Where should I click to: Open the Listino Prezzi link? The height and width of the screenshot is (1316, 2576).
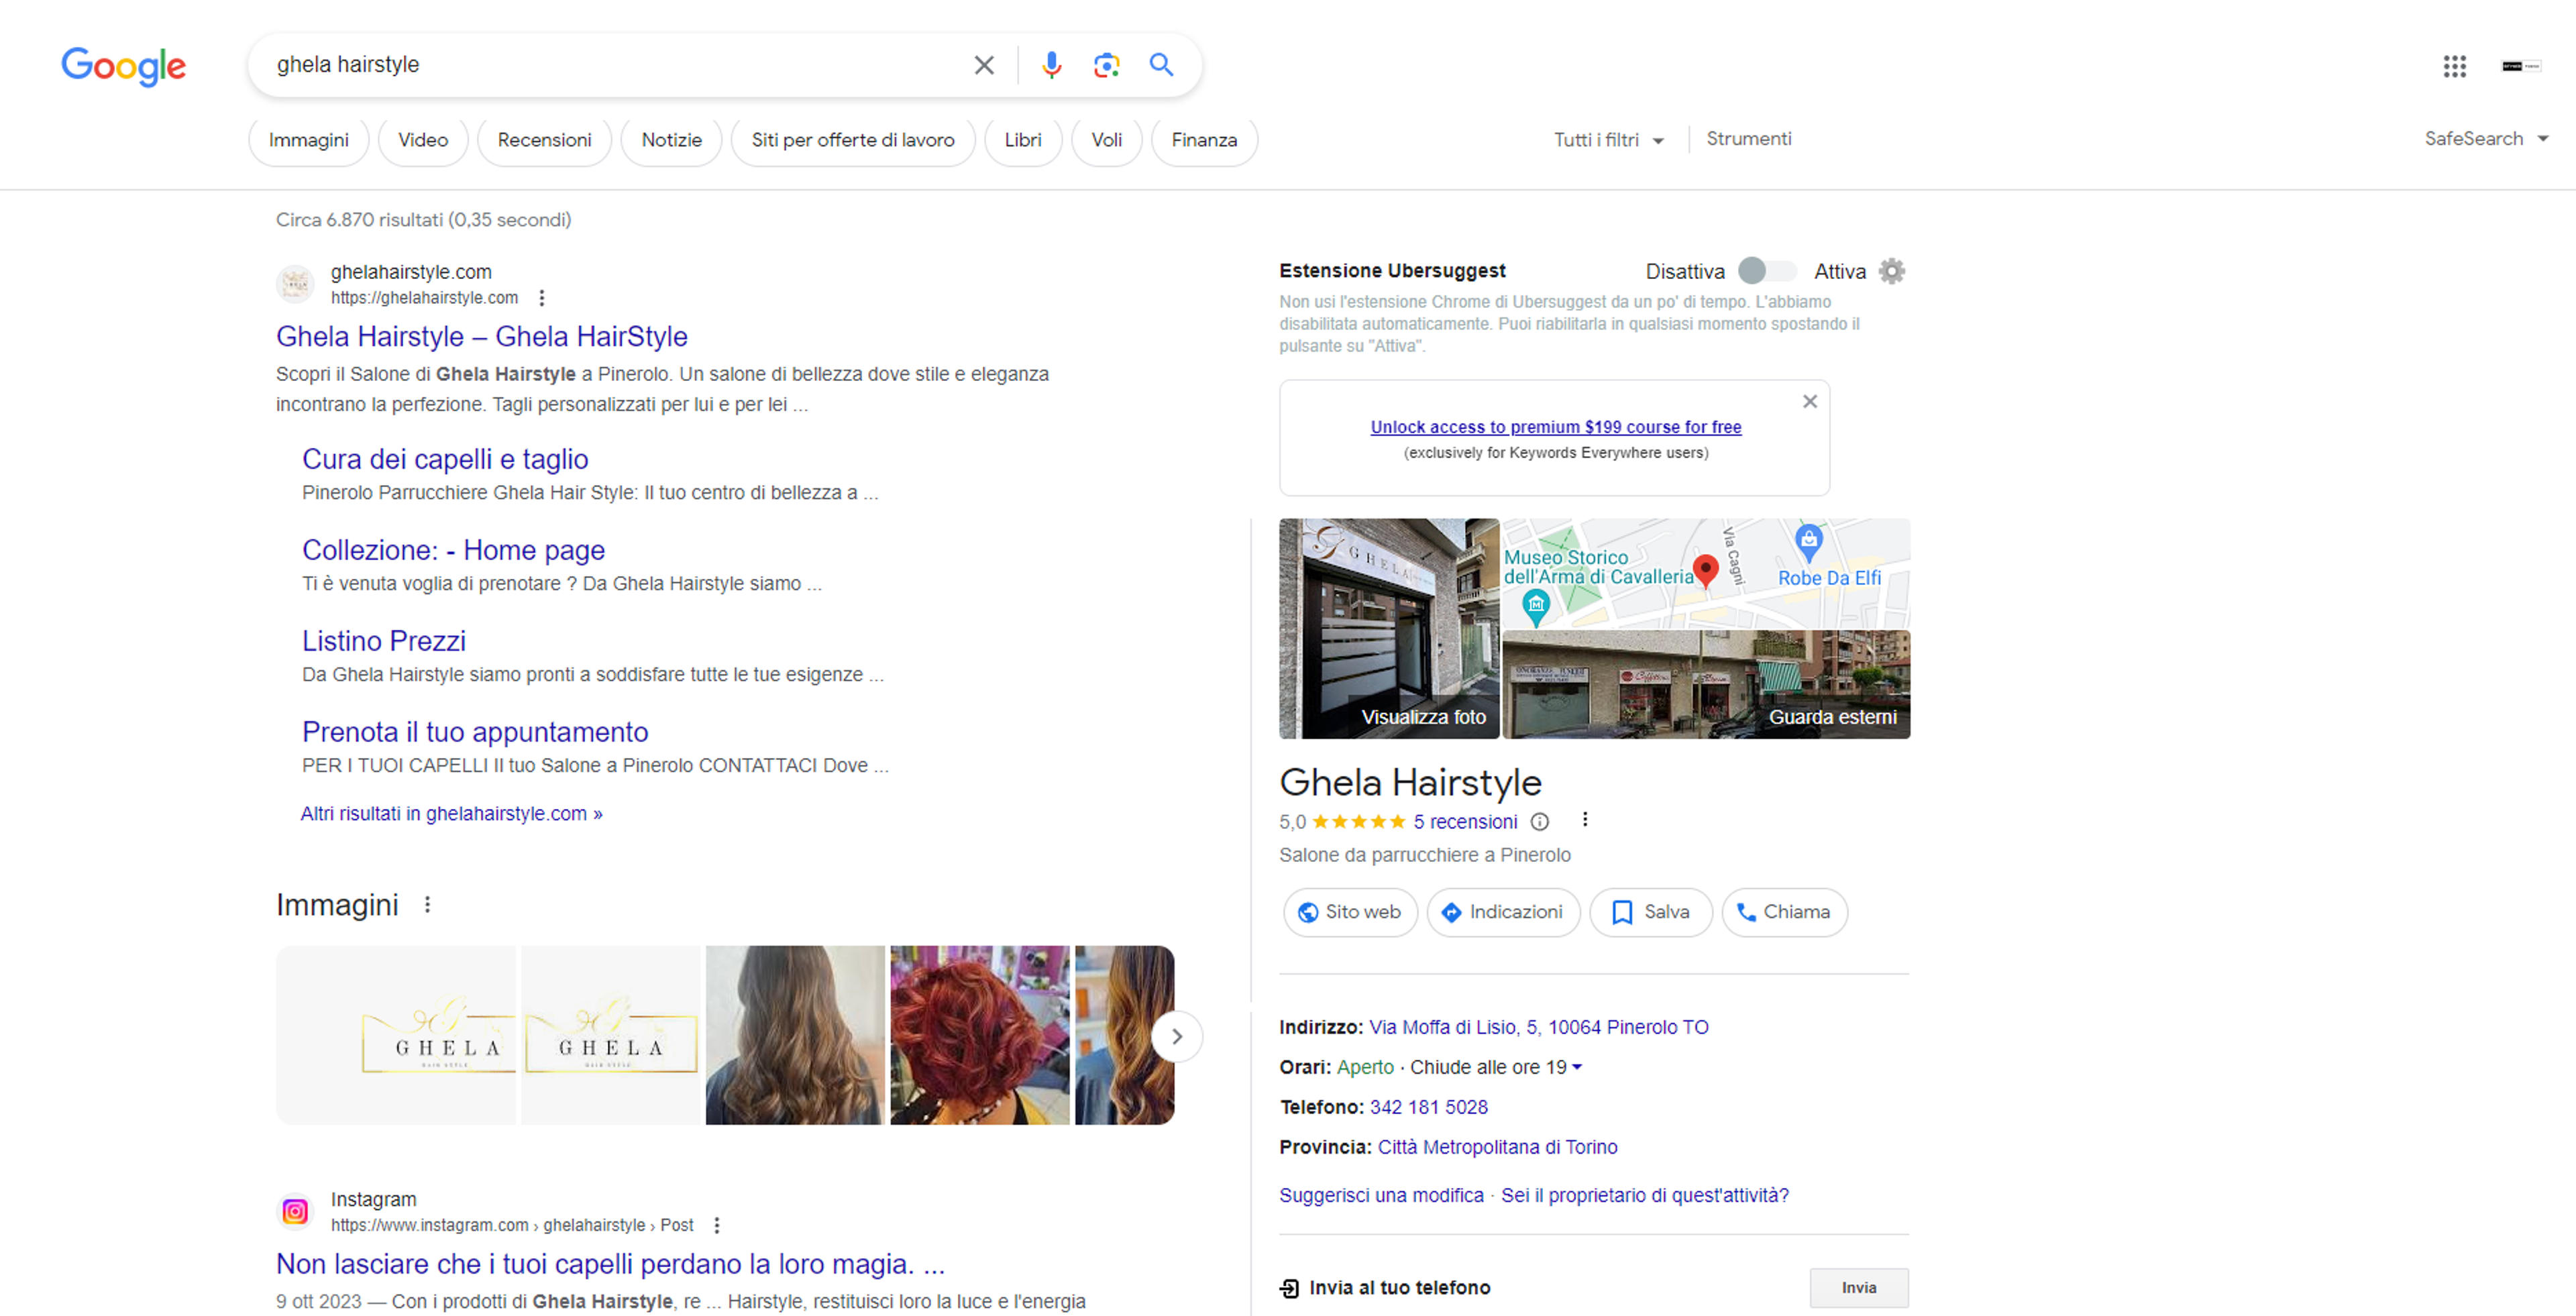384,641
